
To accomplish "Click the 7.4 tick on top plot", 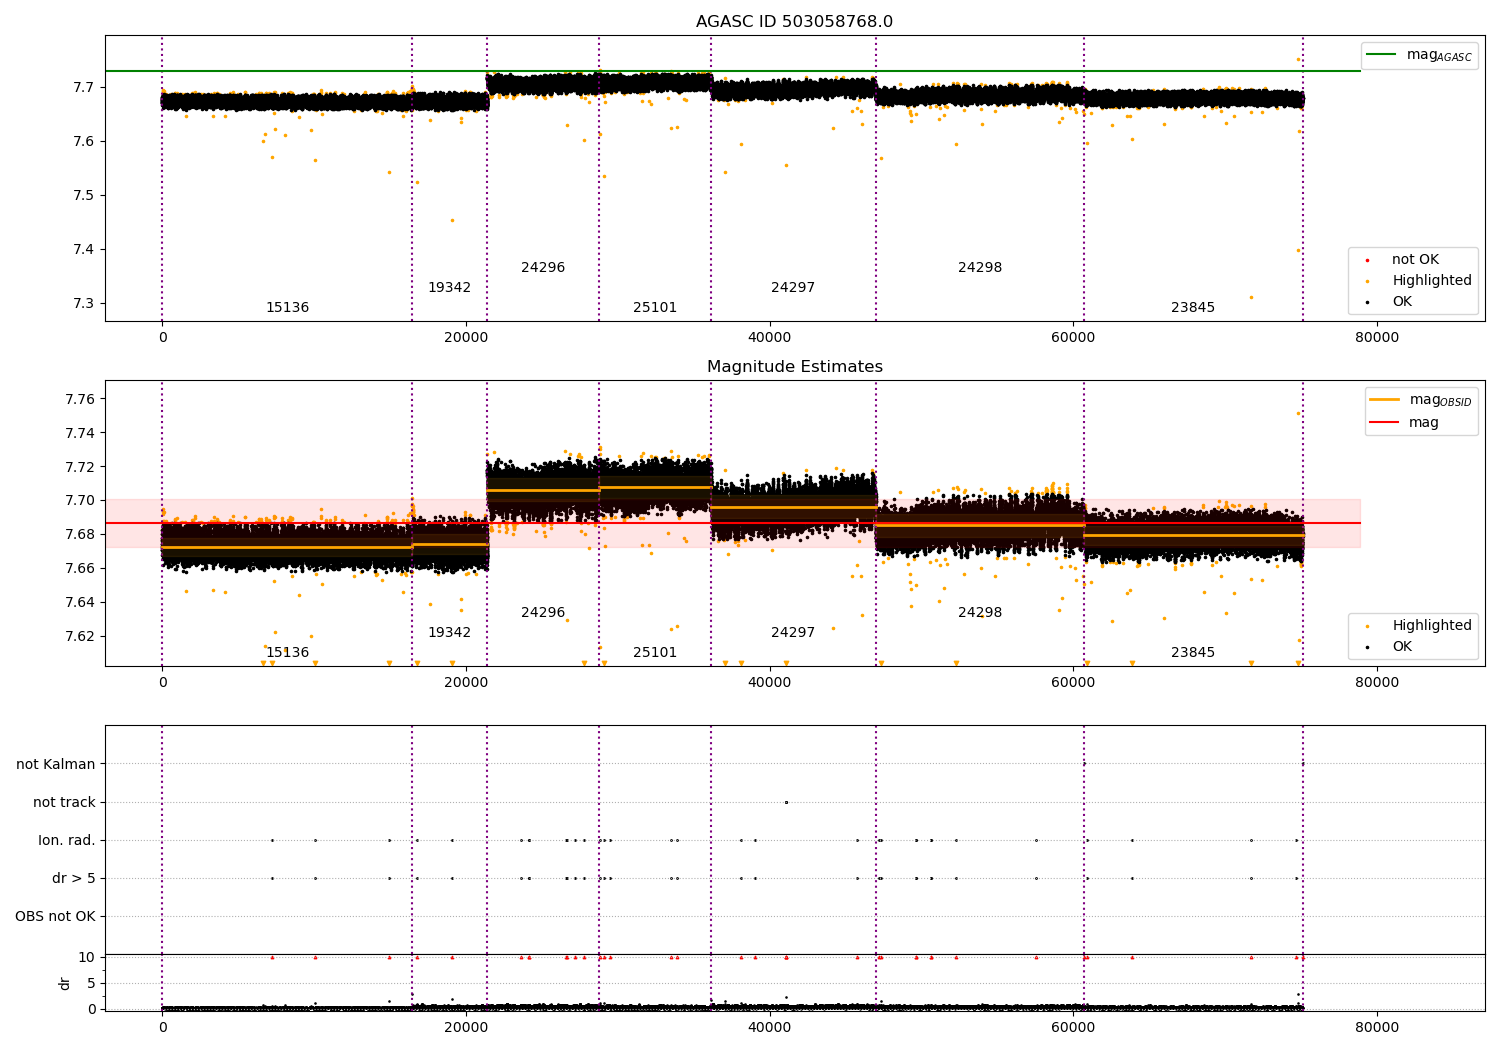I will click(x=83, y=250).
